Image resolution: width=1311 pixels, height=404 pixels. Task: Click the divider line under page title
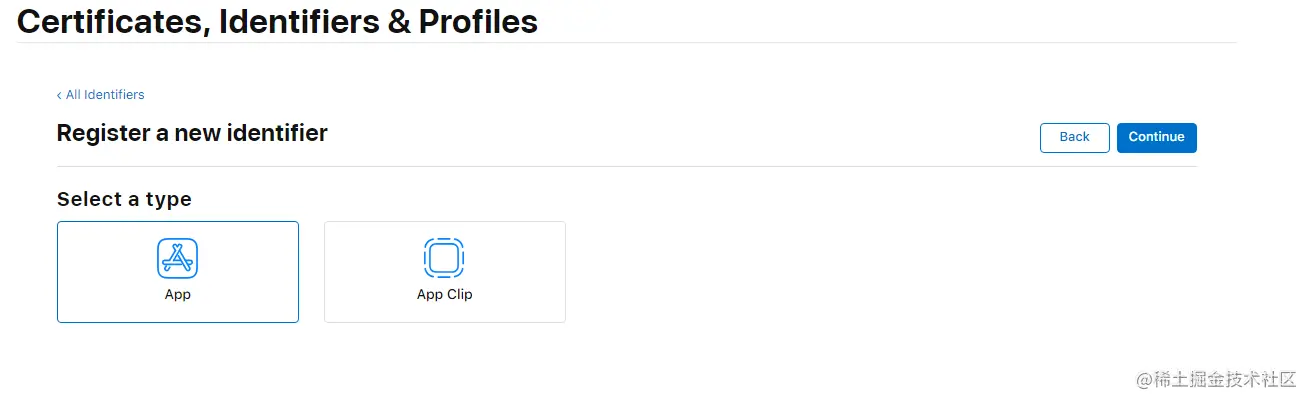point(626,43)
